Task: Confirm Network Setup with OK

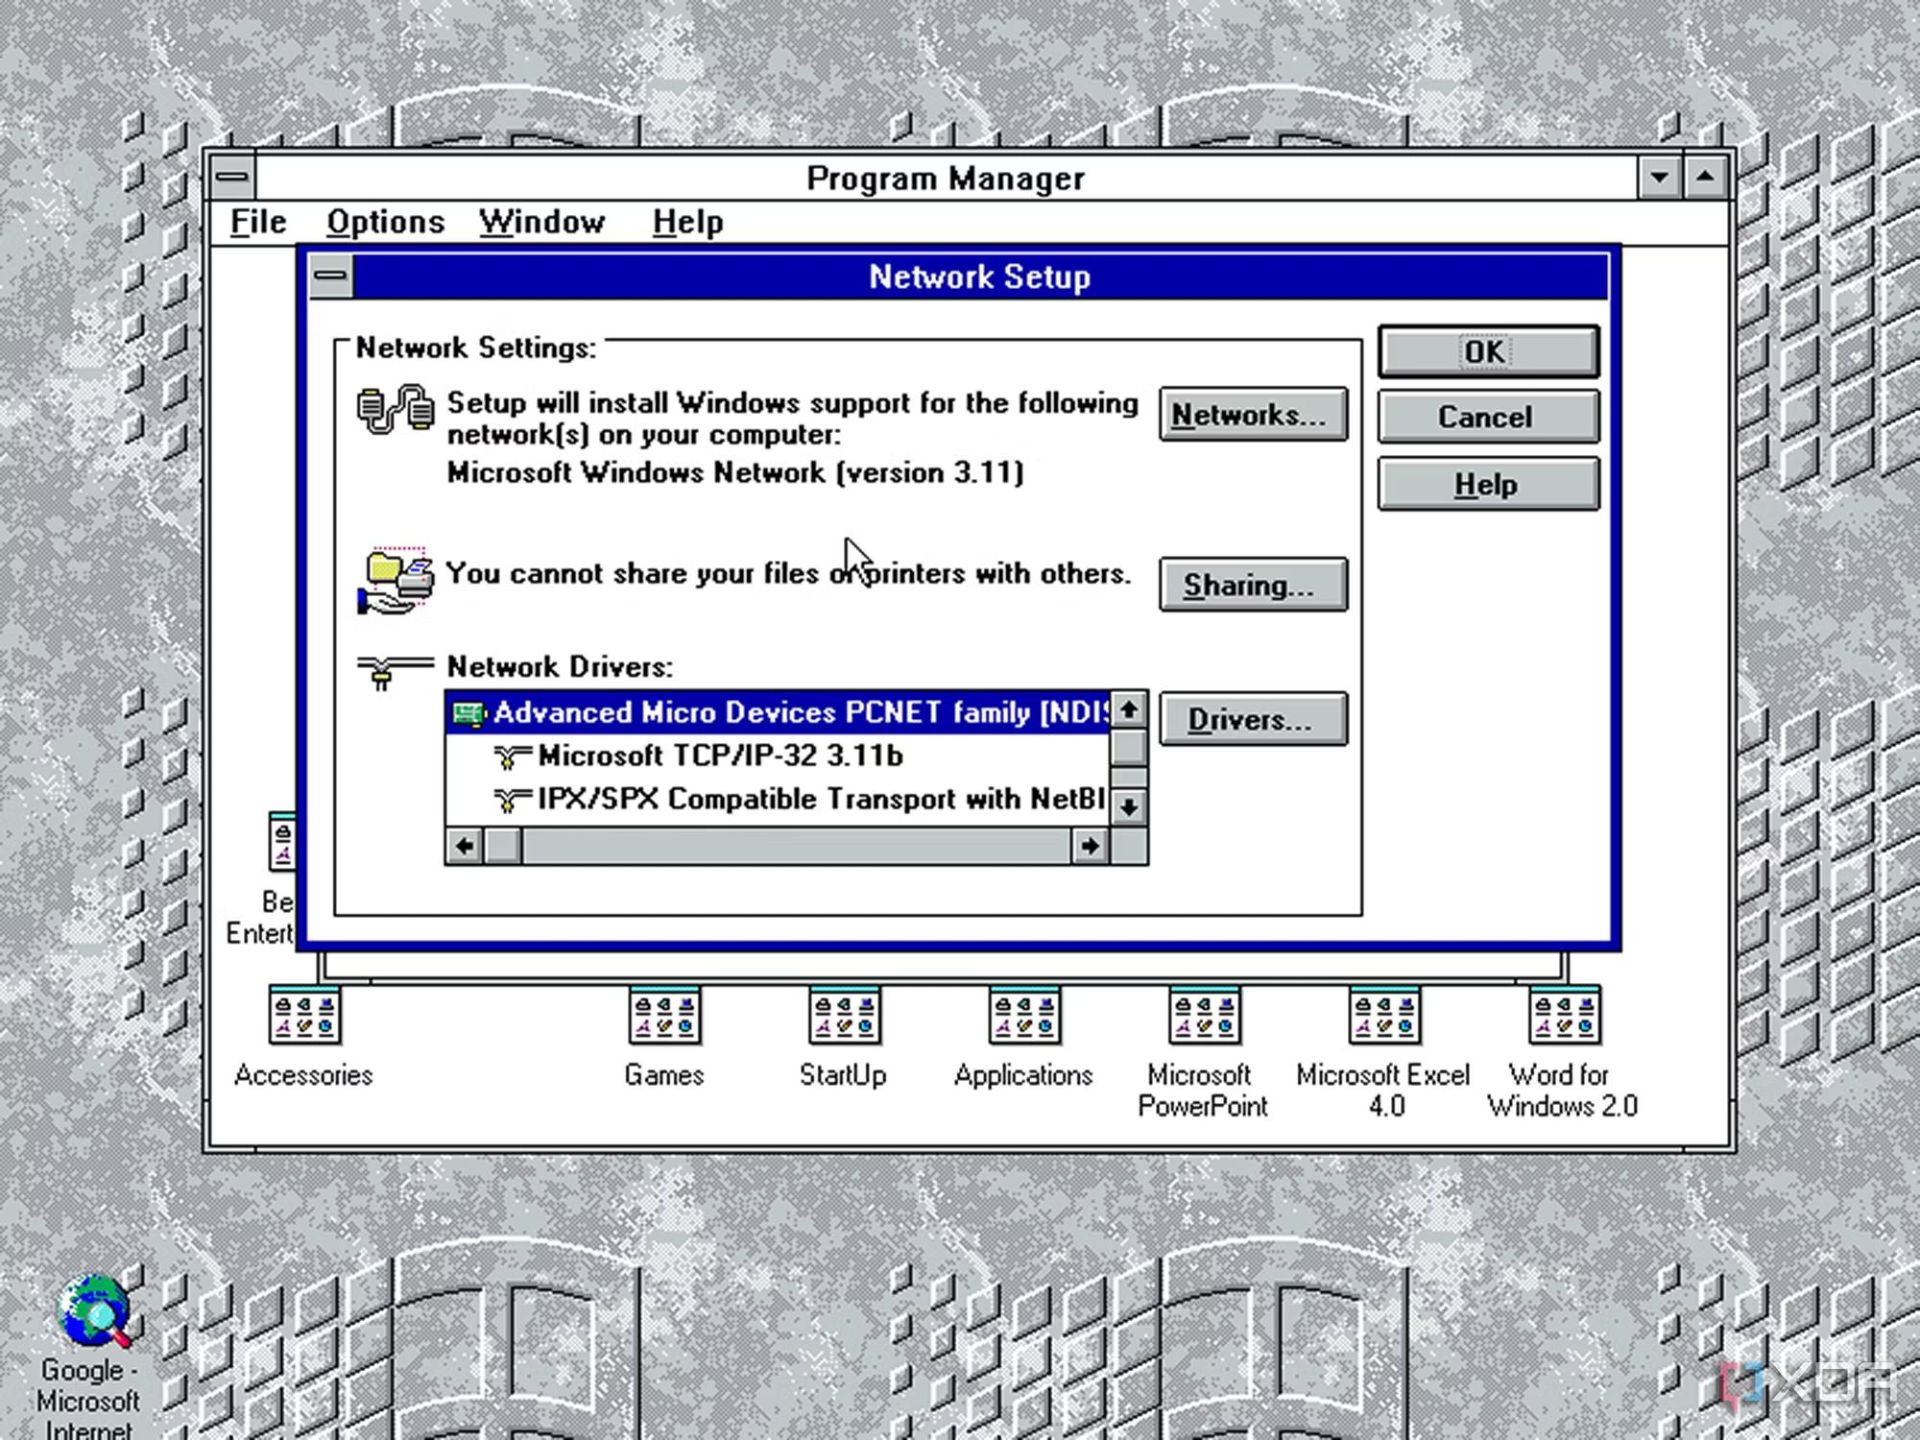Action: [1488, 351]
